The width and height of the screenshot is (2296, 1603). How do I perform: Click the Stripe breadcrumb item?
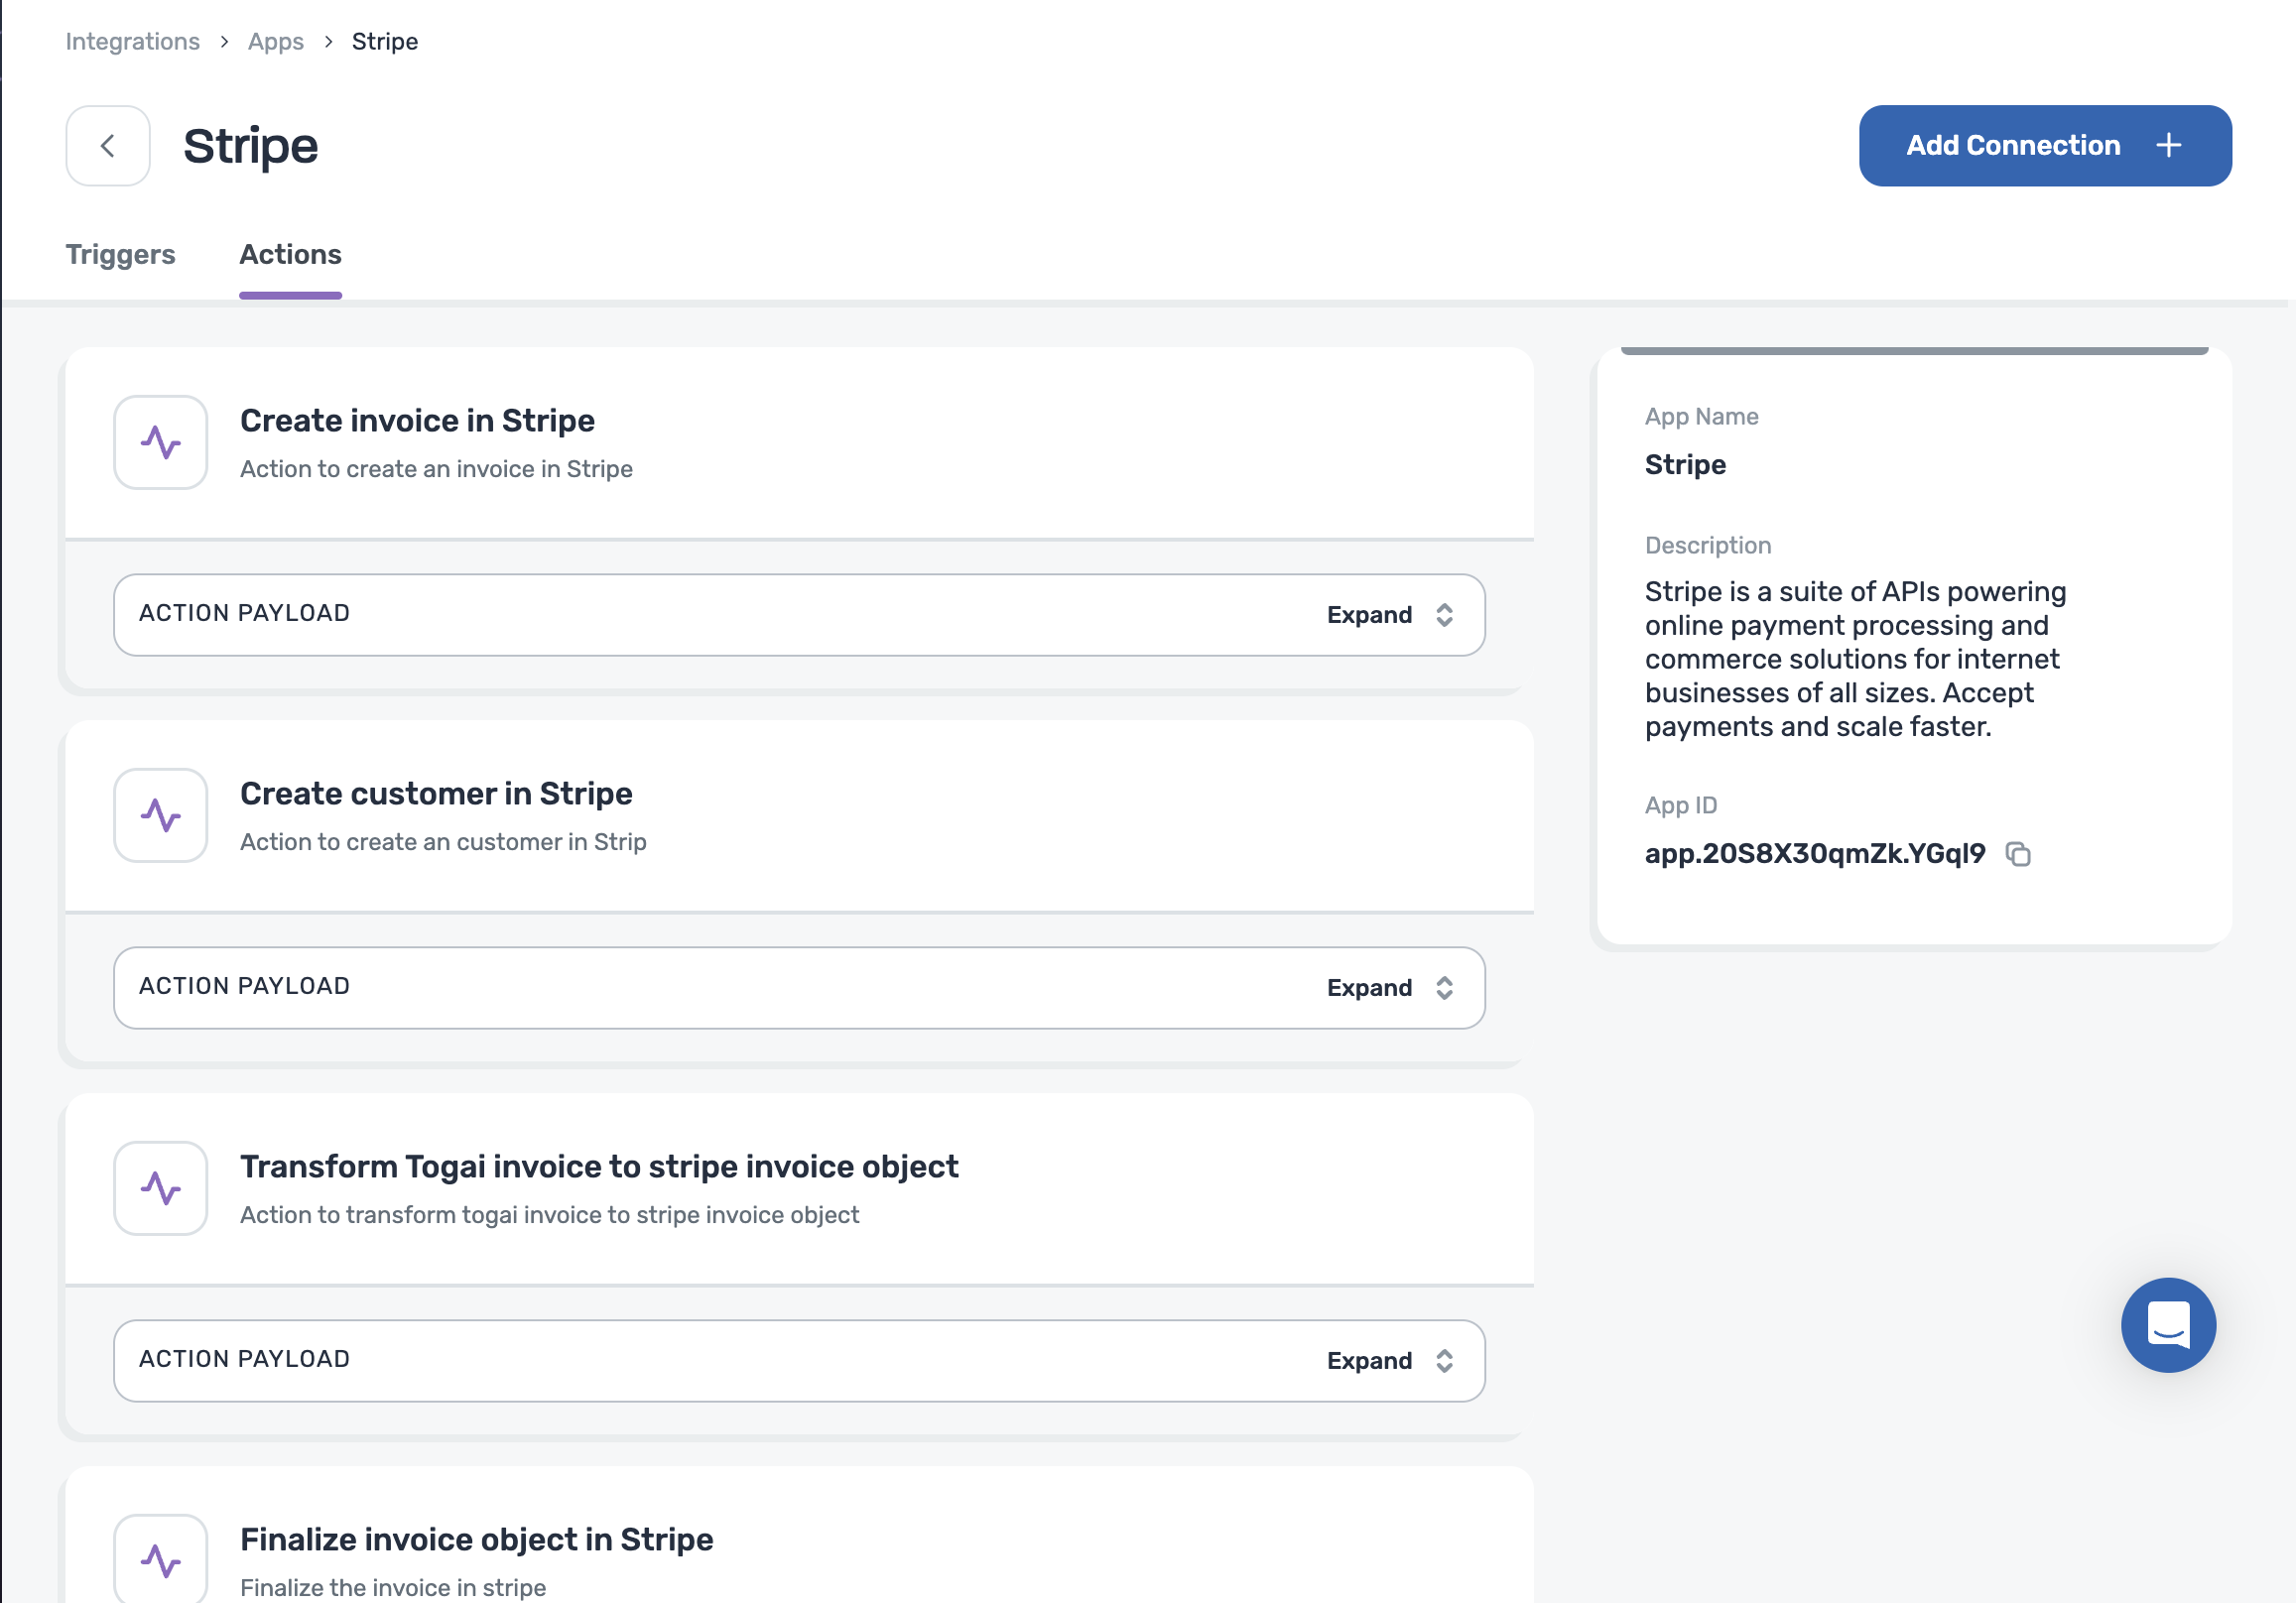click(x=385, y=42)
